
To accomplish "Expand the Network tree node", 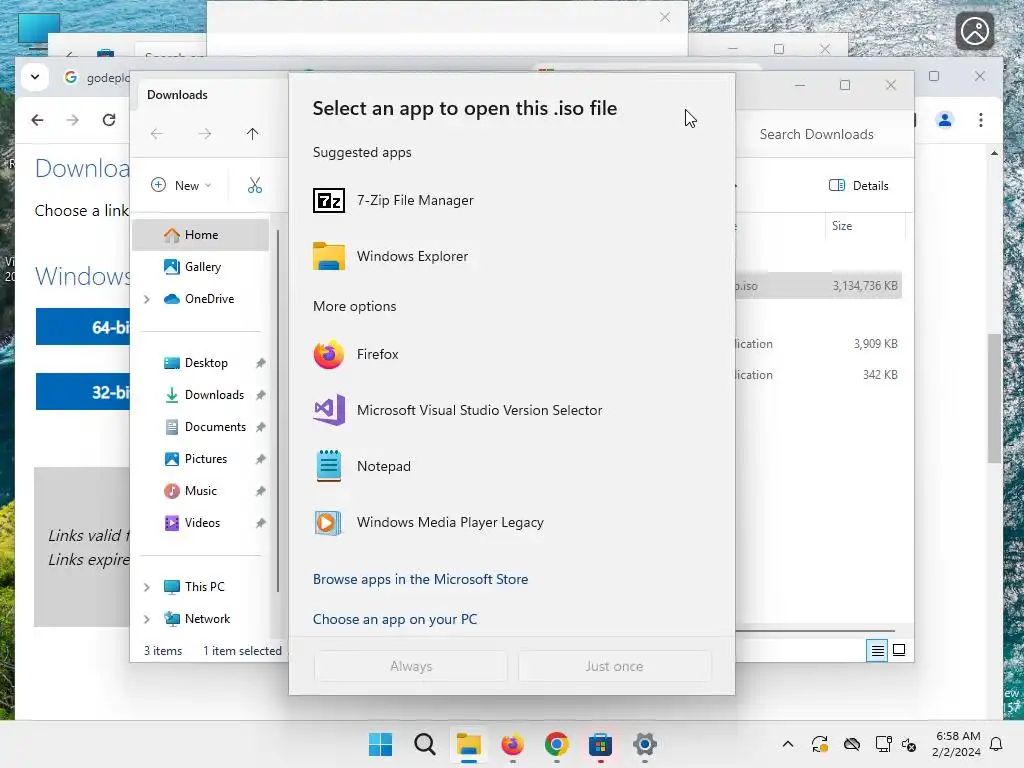I will 147,619.
